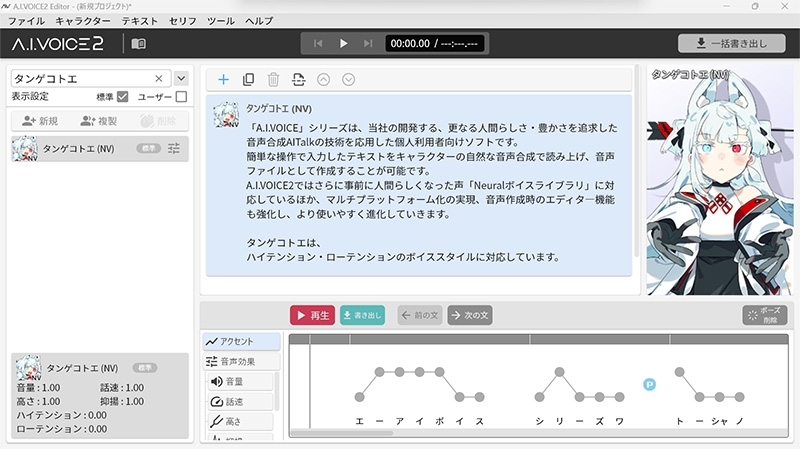Skip to previous track in transport bar
This screenshot has height=449, width=800.
click(x=318, y=43)
